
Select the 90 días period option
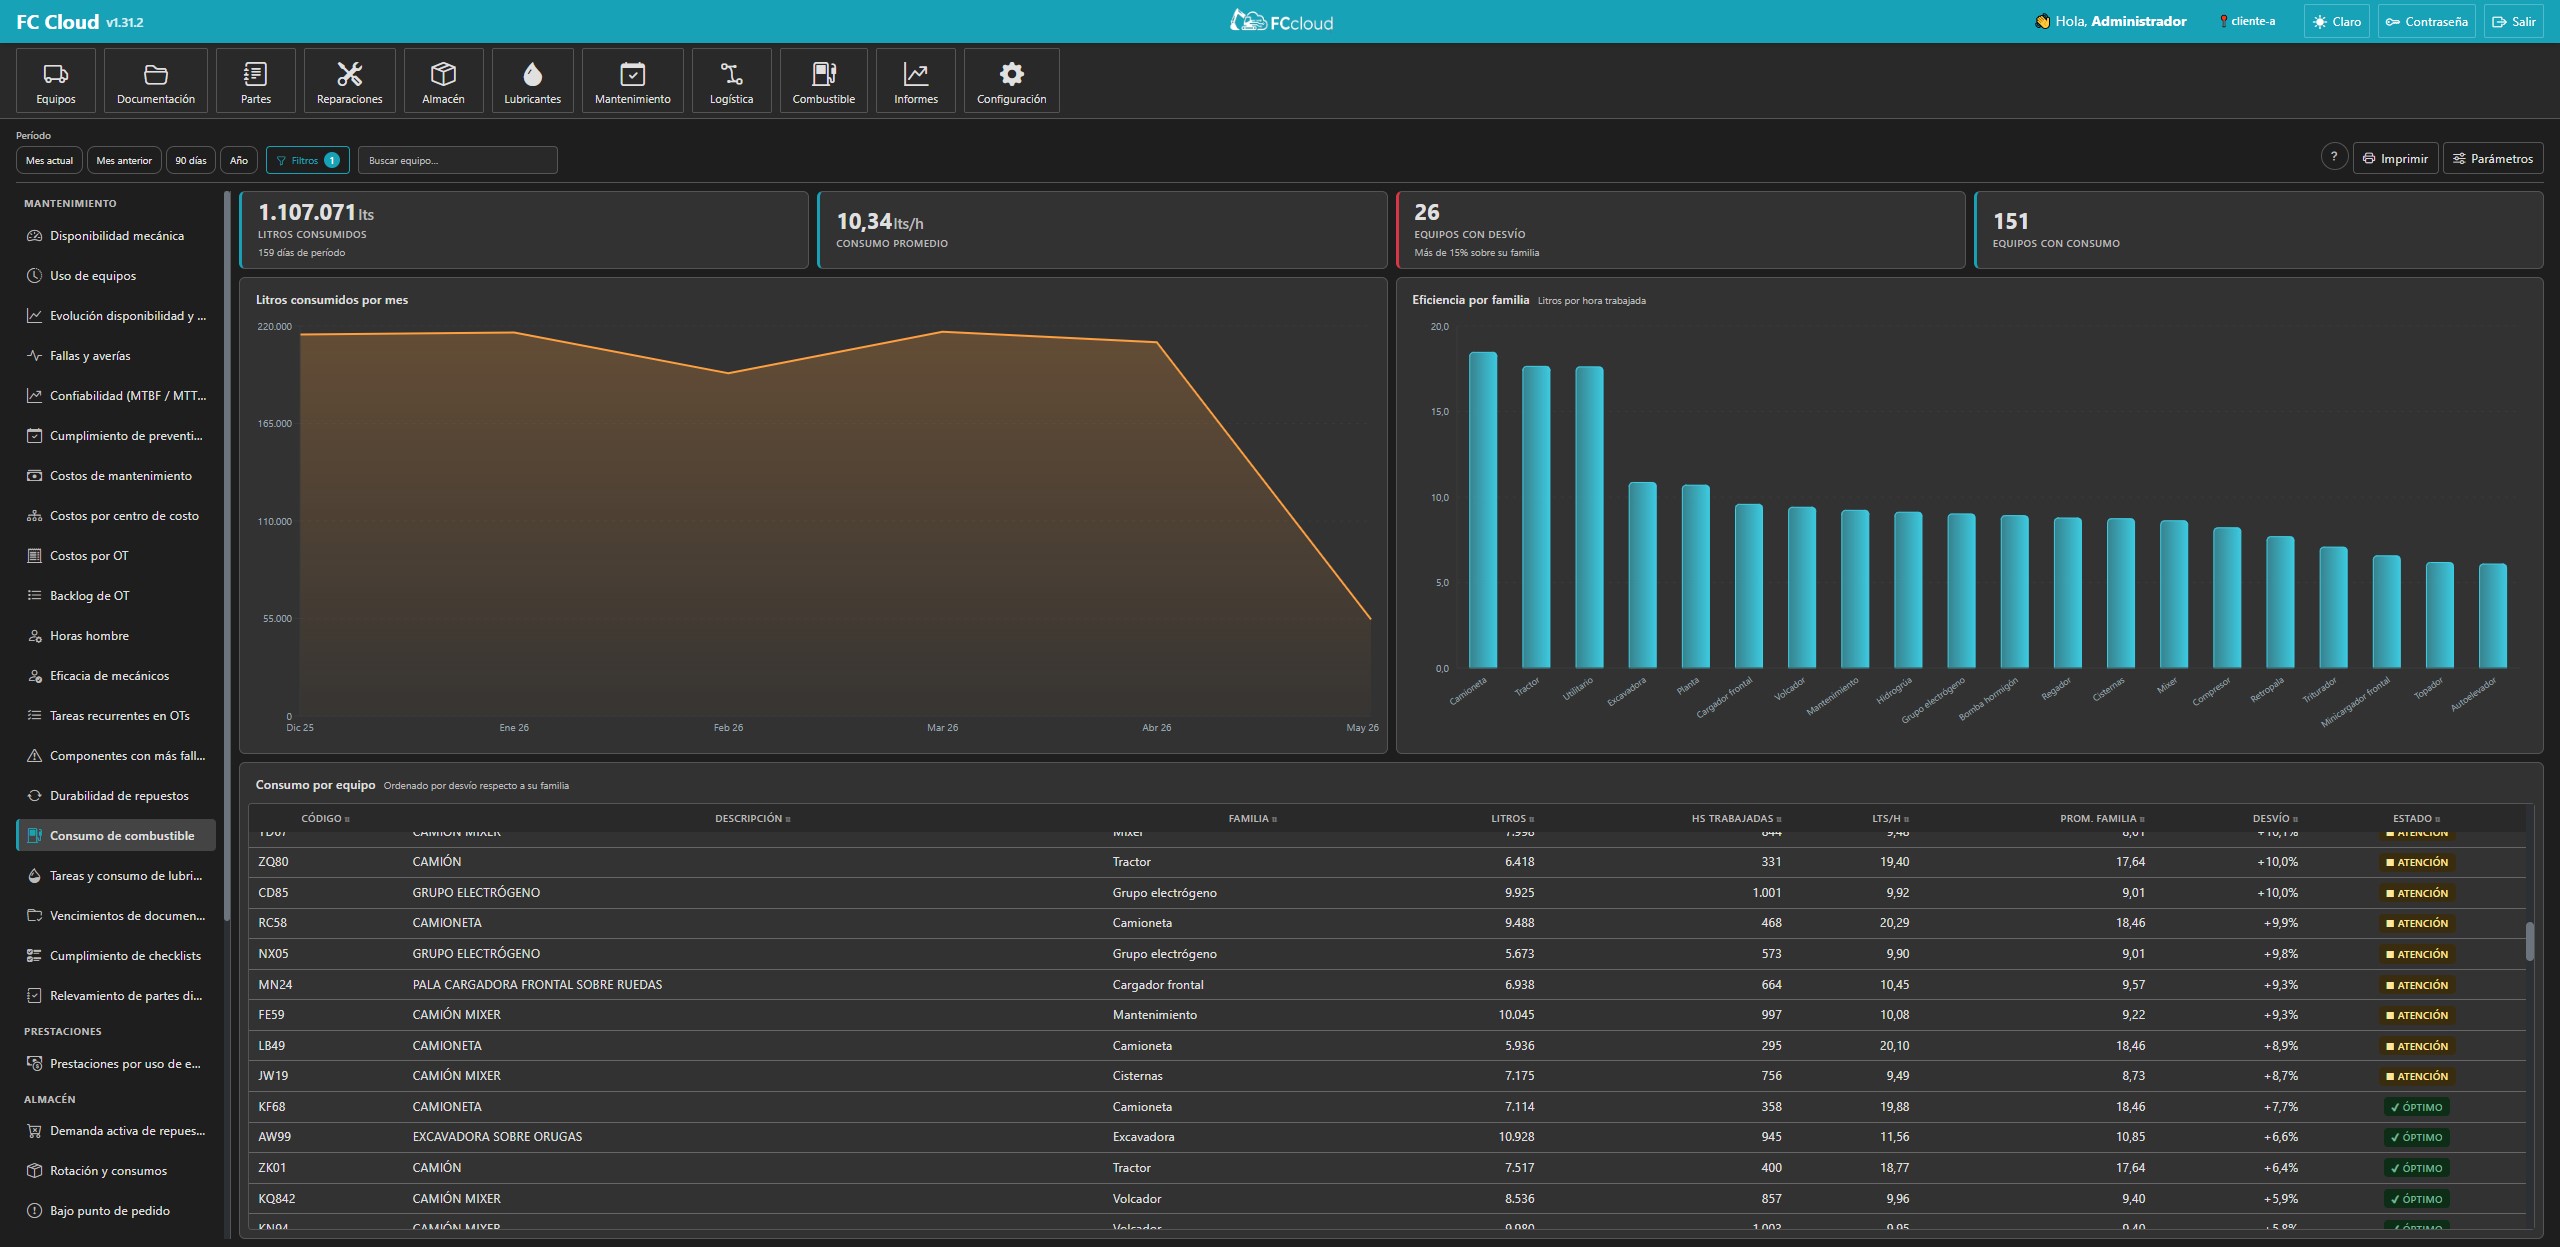[x=190, y=160]
